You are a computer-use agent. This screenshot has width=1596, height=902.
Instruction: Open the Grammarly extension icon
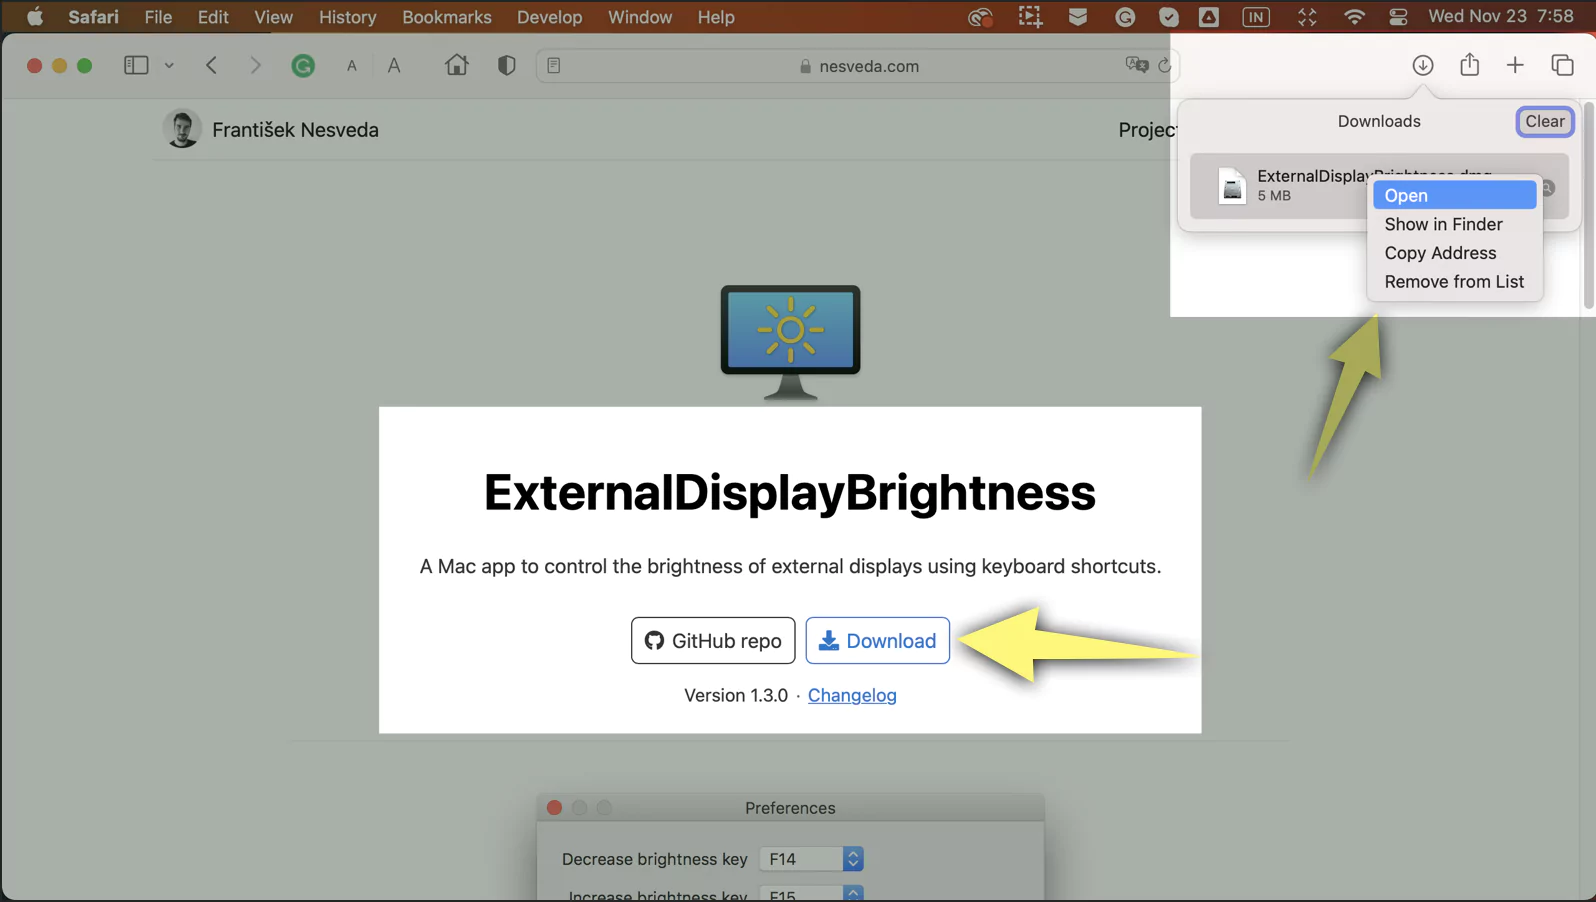tap(303, 66)
